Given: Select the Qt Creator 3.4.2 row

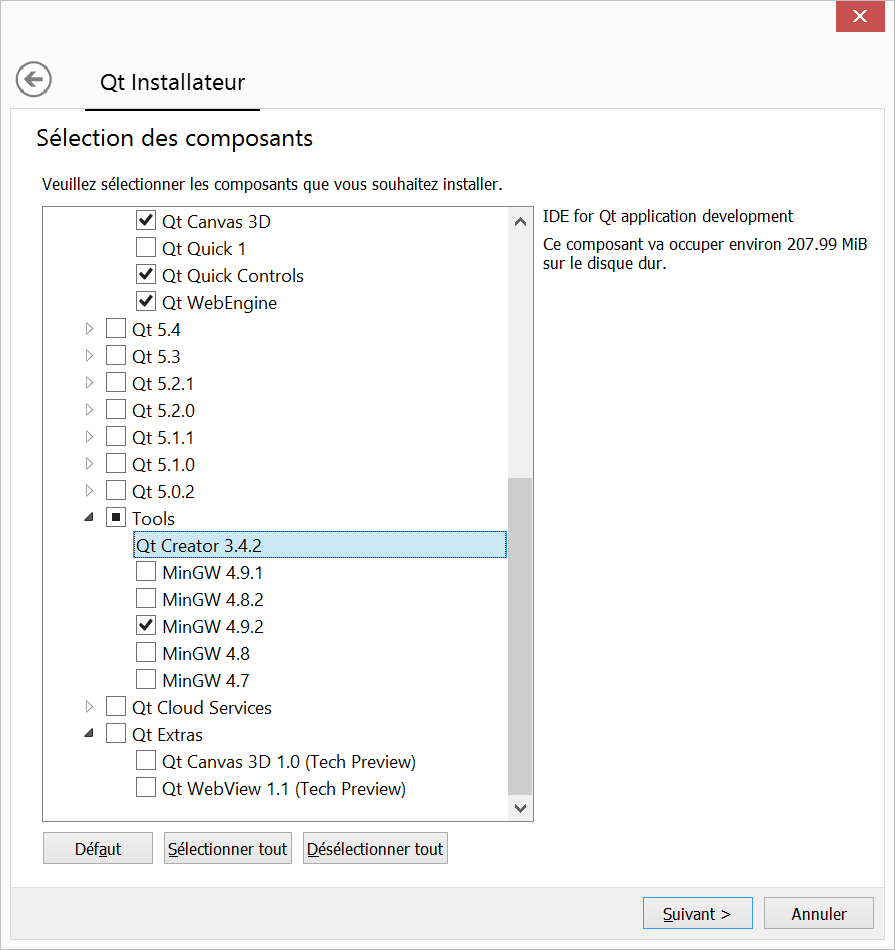Looking at the screenshot, I should [319, 545].
